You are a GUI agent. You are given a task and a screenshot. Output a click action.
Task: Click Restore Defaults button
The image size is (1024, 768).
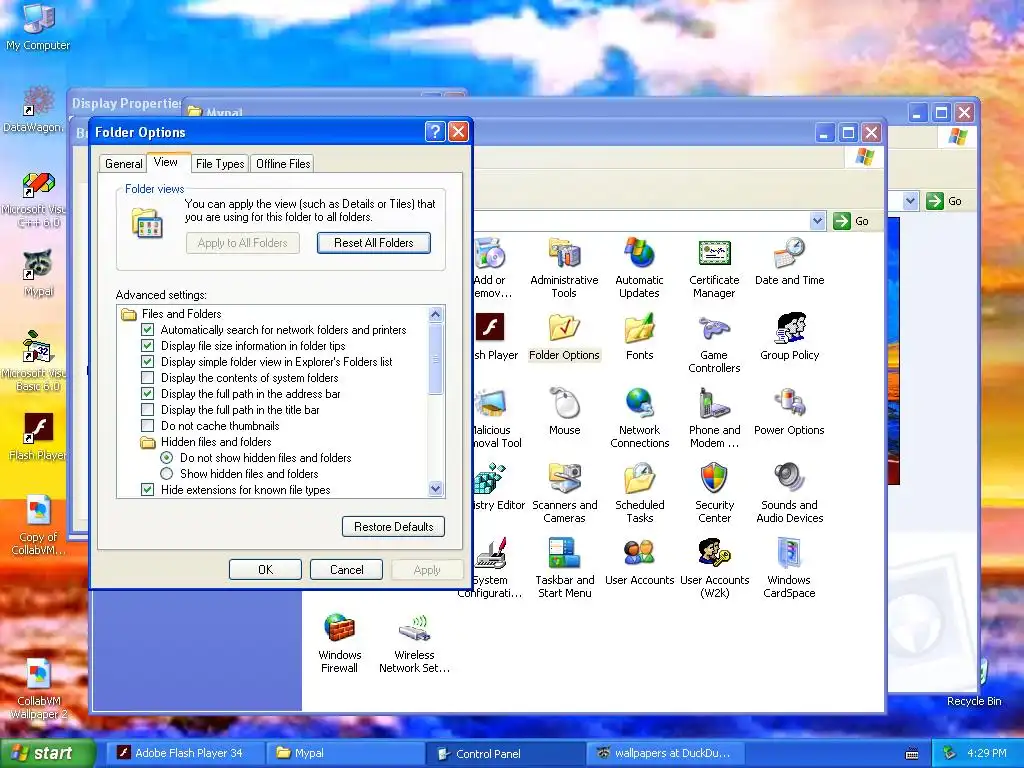[393, 526]
